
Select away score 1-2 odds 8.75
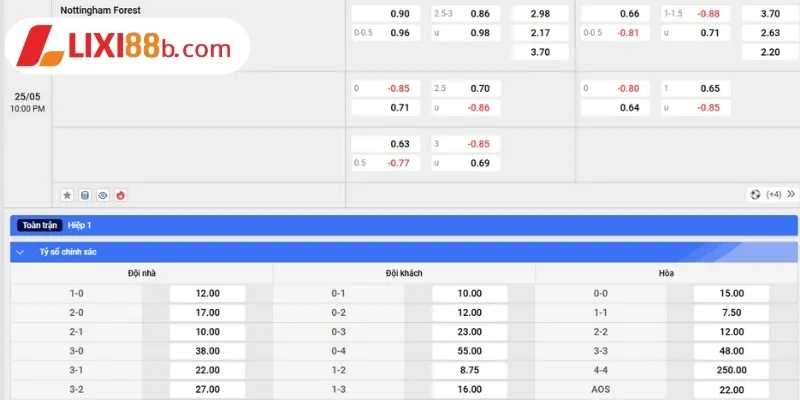coord(469,370)
